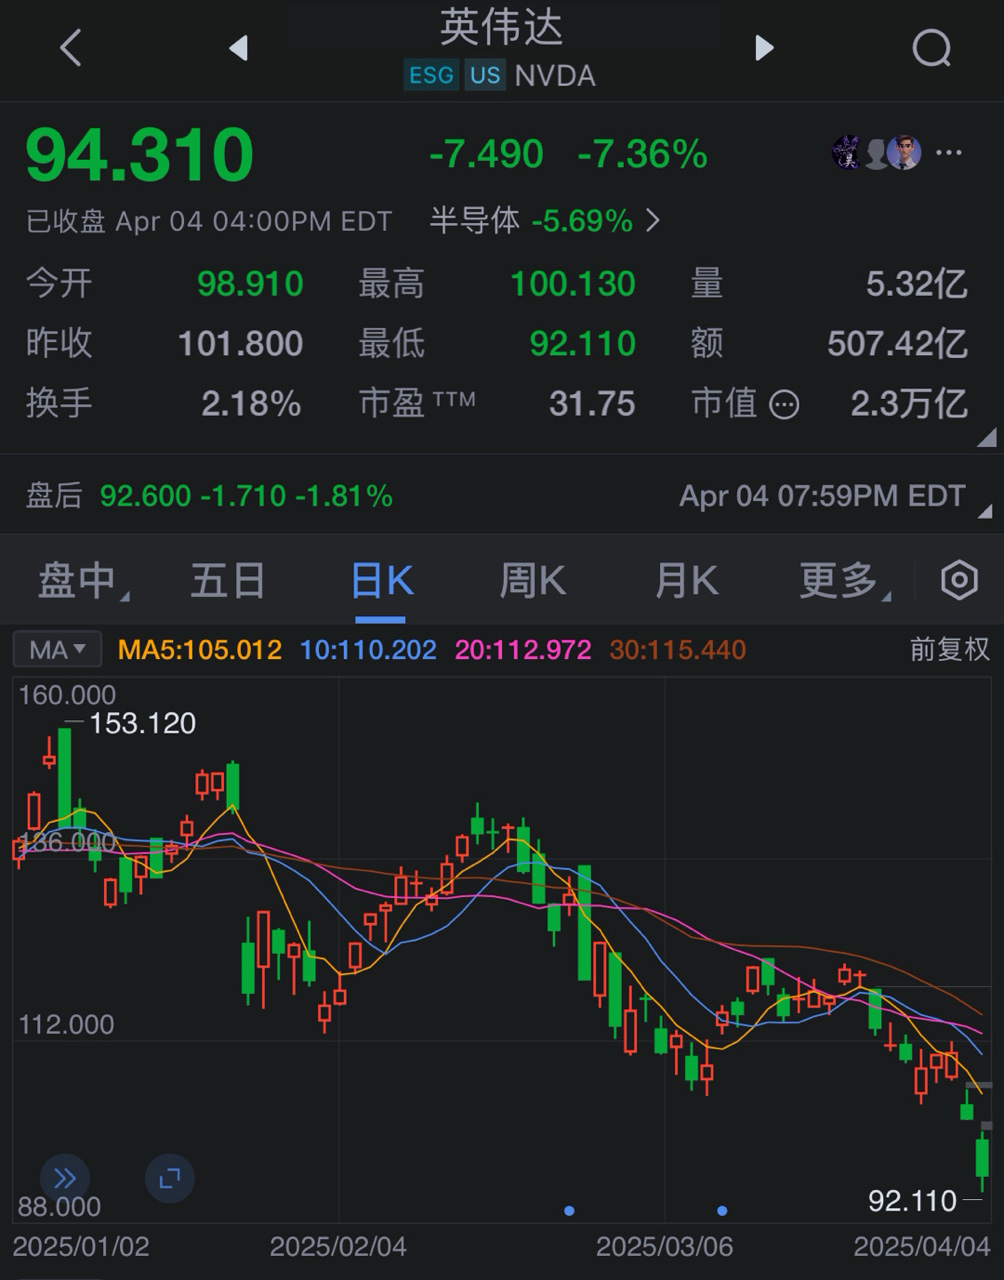
Task: Tap the 前复权 adjustment button
Action: 949,650
